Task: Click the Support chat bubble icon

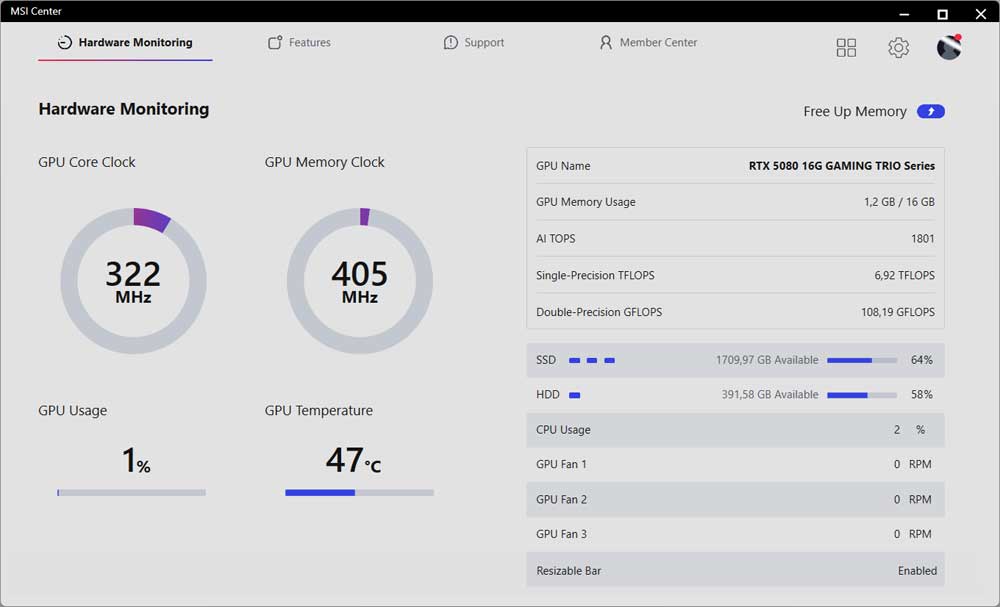Action: 450,43
